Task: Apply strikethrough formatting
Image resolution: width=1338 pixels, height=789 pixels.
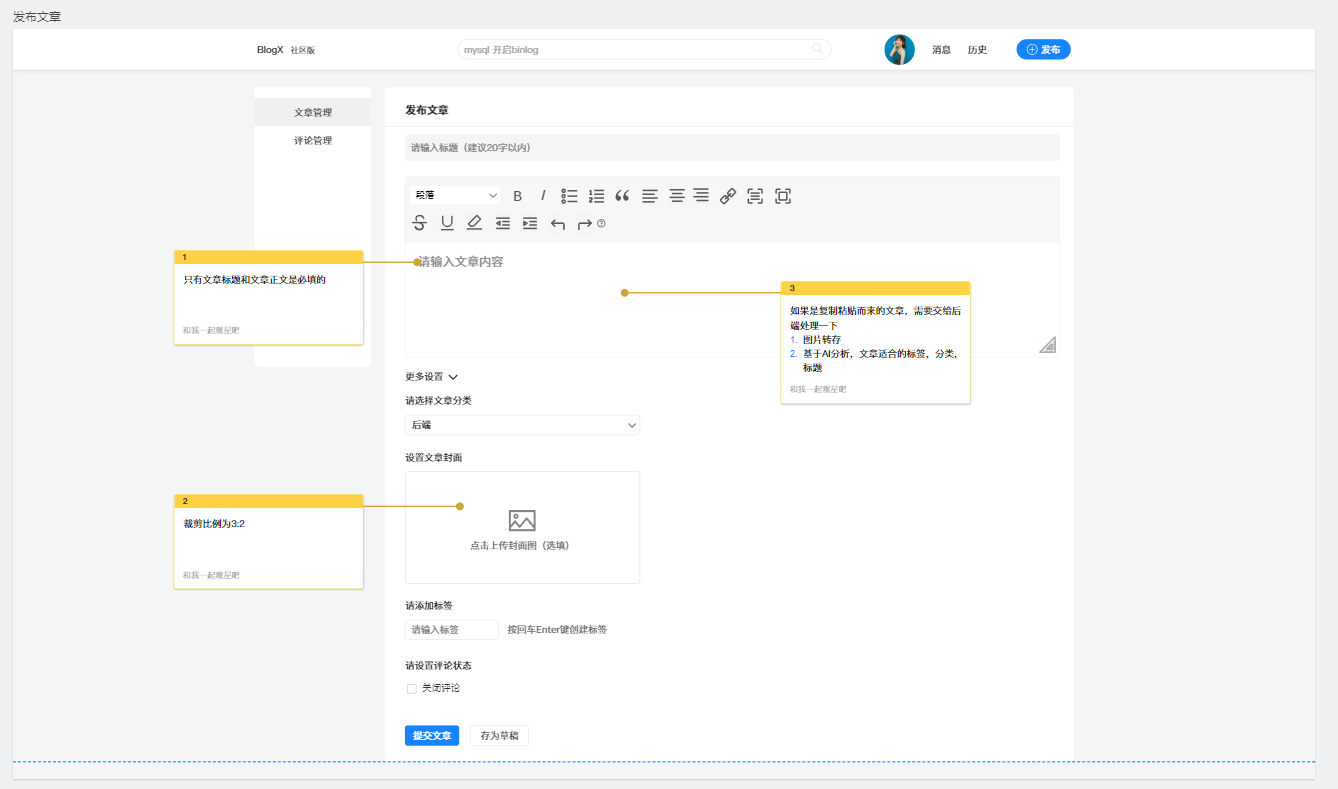Action: click(420, 223)
